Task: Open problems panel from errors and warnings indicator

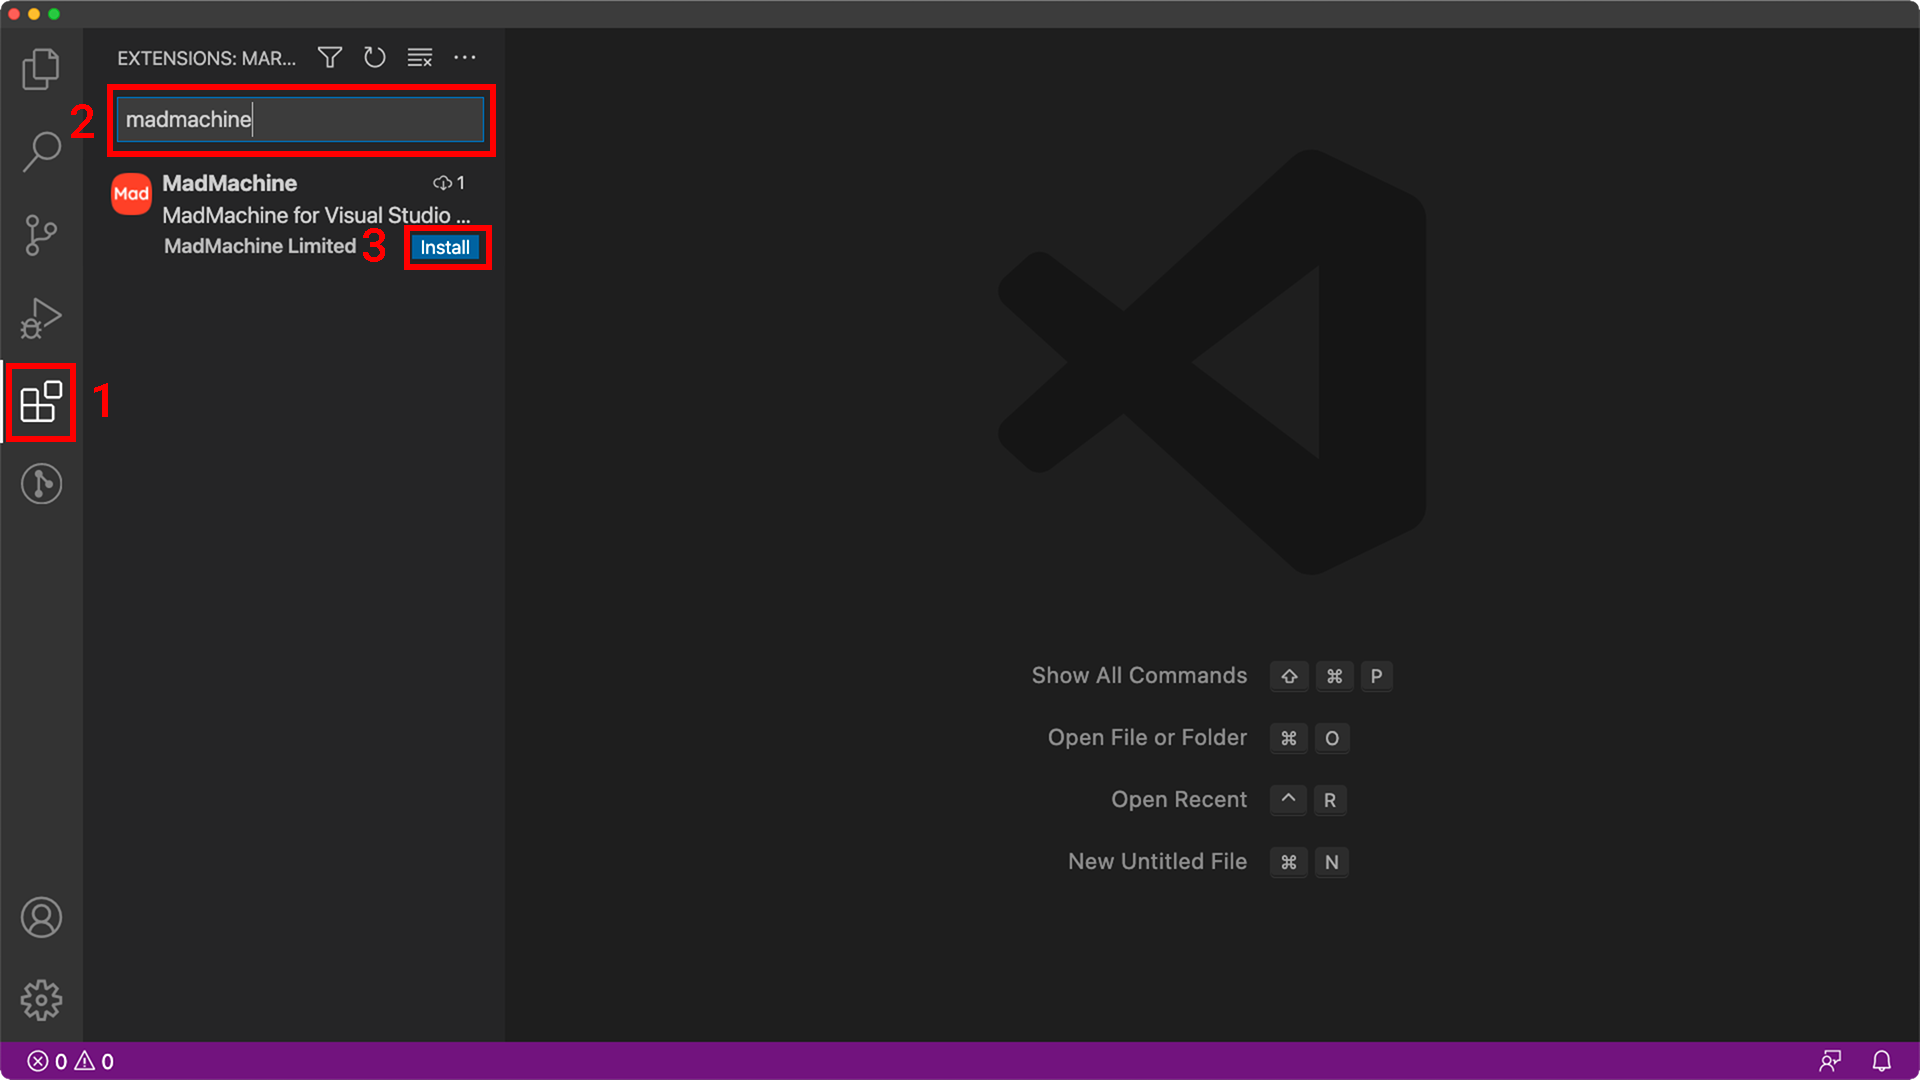Action: point(70,1061)
